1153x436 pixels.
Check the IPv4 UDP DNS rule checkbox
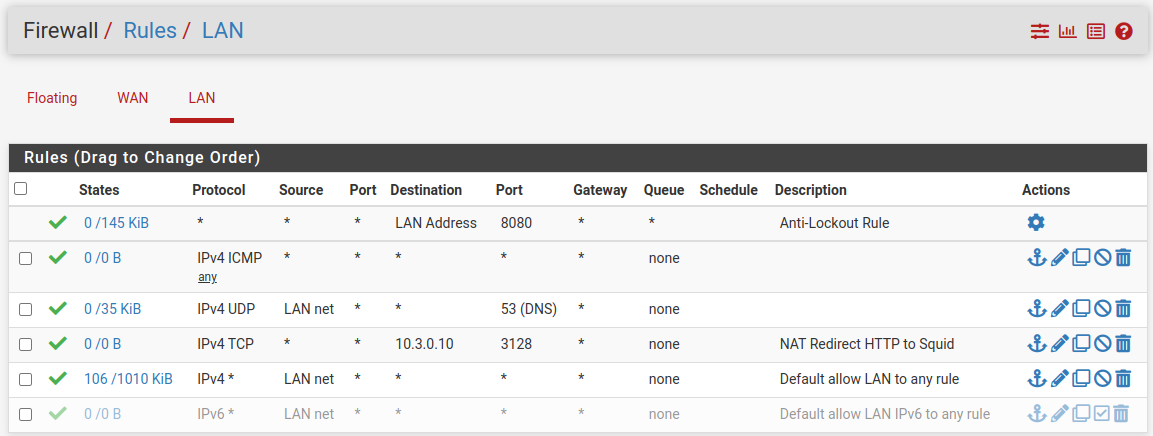(x=25, y=309)
